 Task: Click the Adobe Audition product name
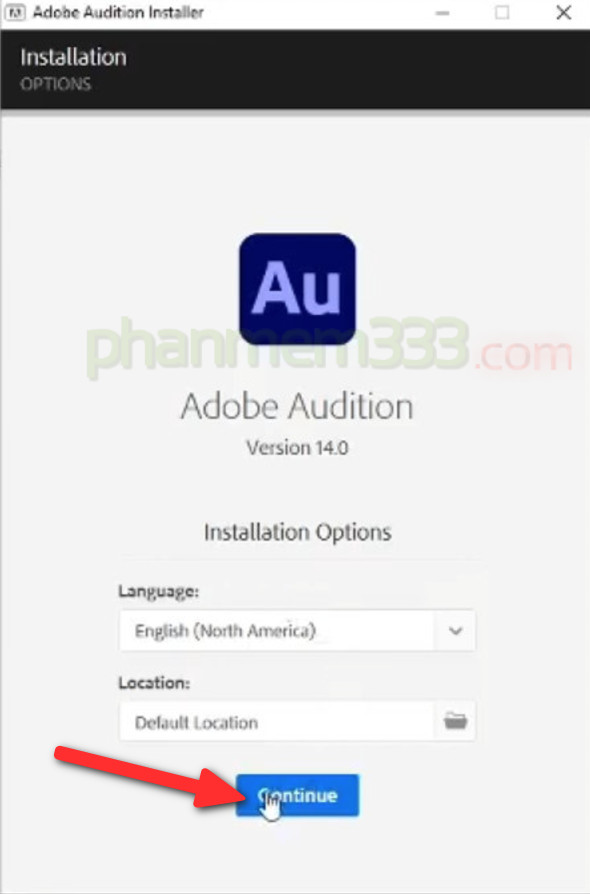click(297, 407)
